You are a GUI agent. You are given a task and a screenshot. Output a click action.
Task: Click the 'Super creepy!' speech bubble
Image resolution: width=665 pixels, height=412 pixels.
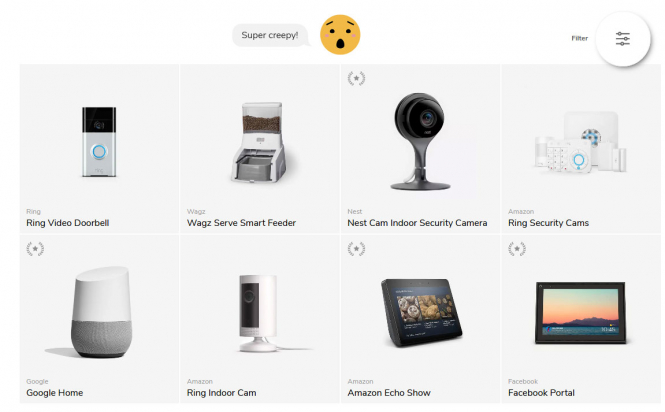270,35
